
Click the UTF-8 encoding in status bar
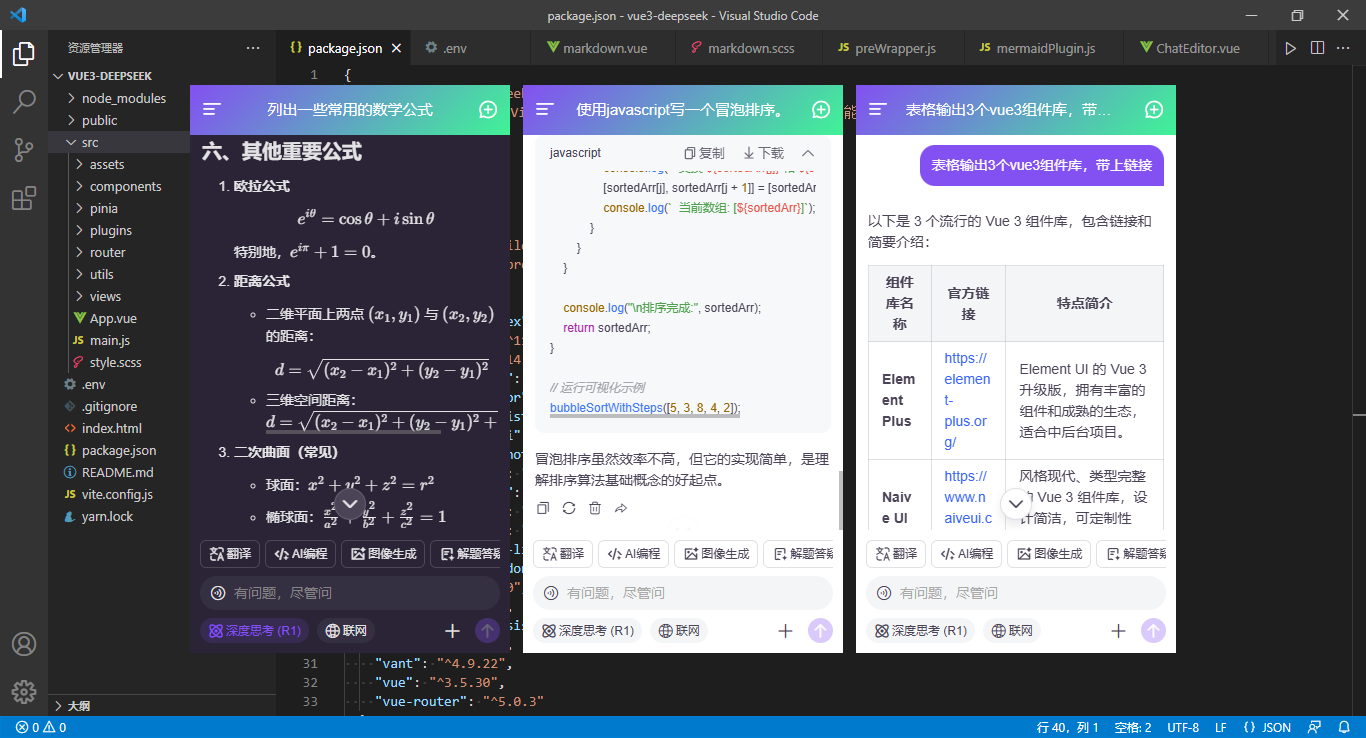(1183, 727)
